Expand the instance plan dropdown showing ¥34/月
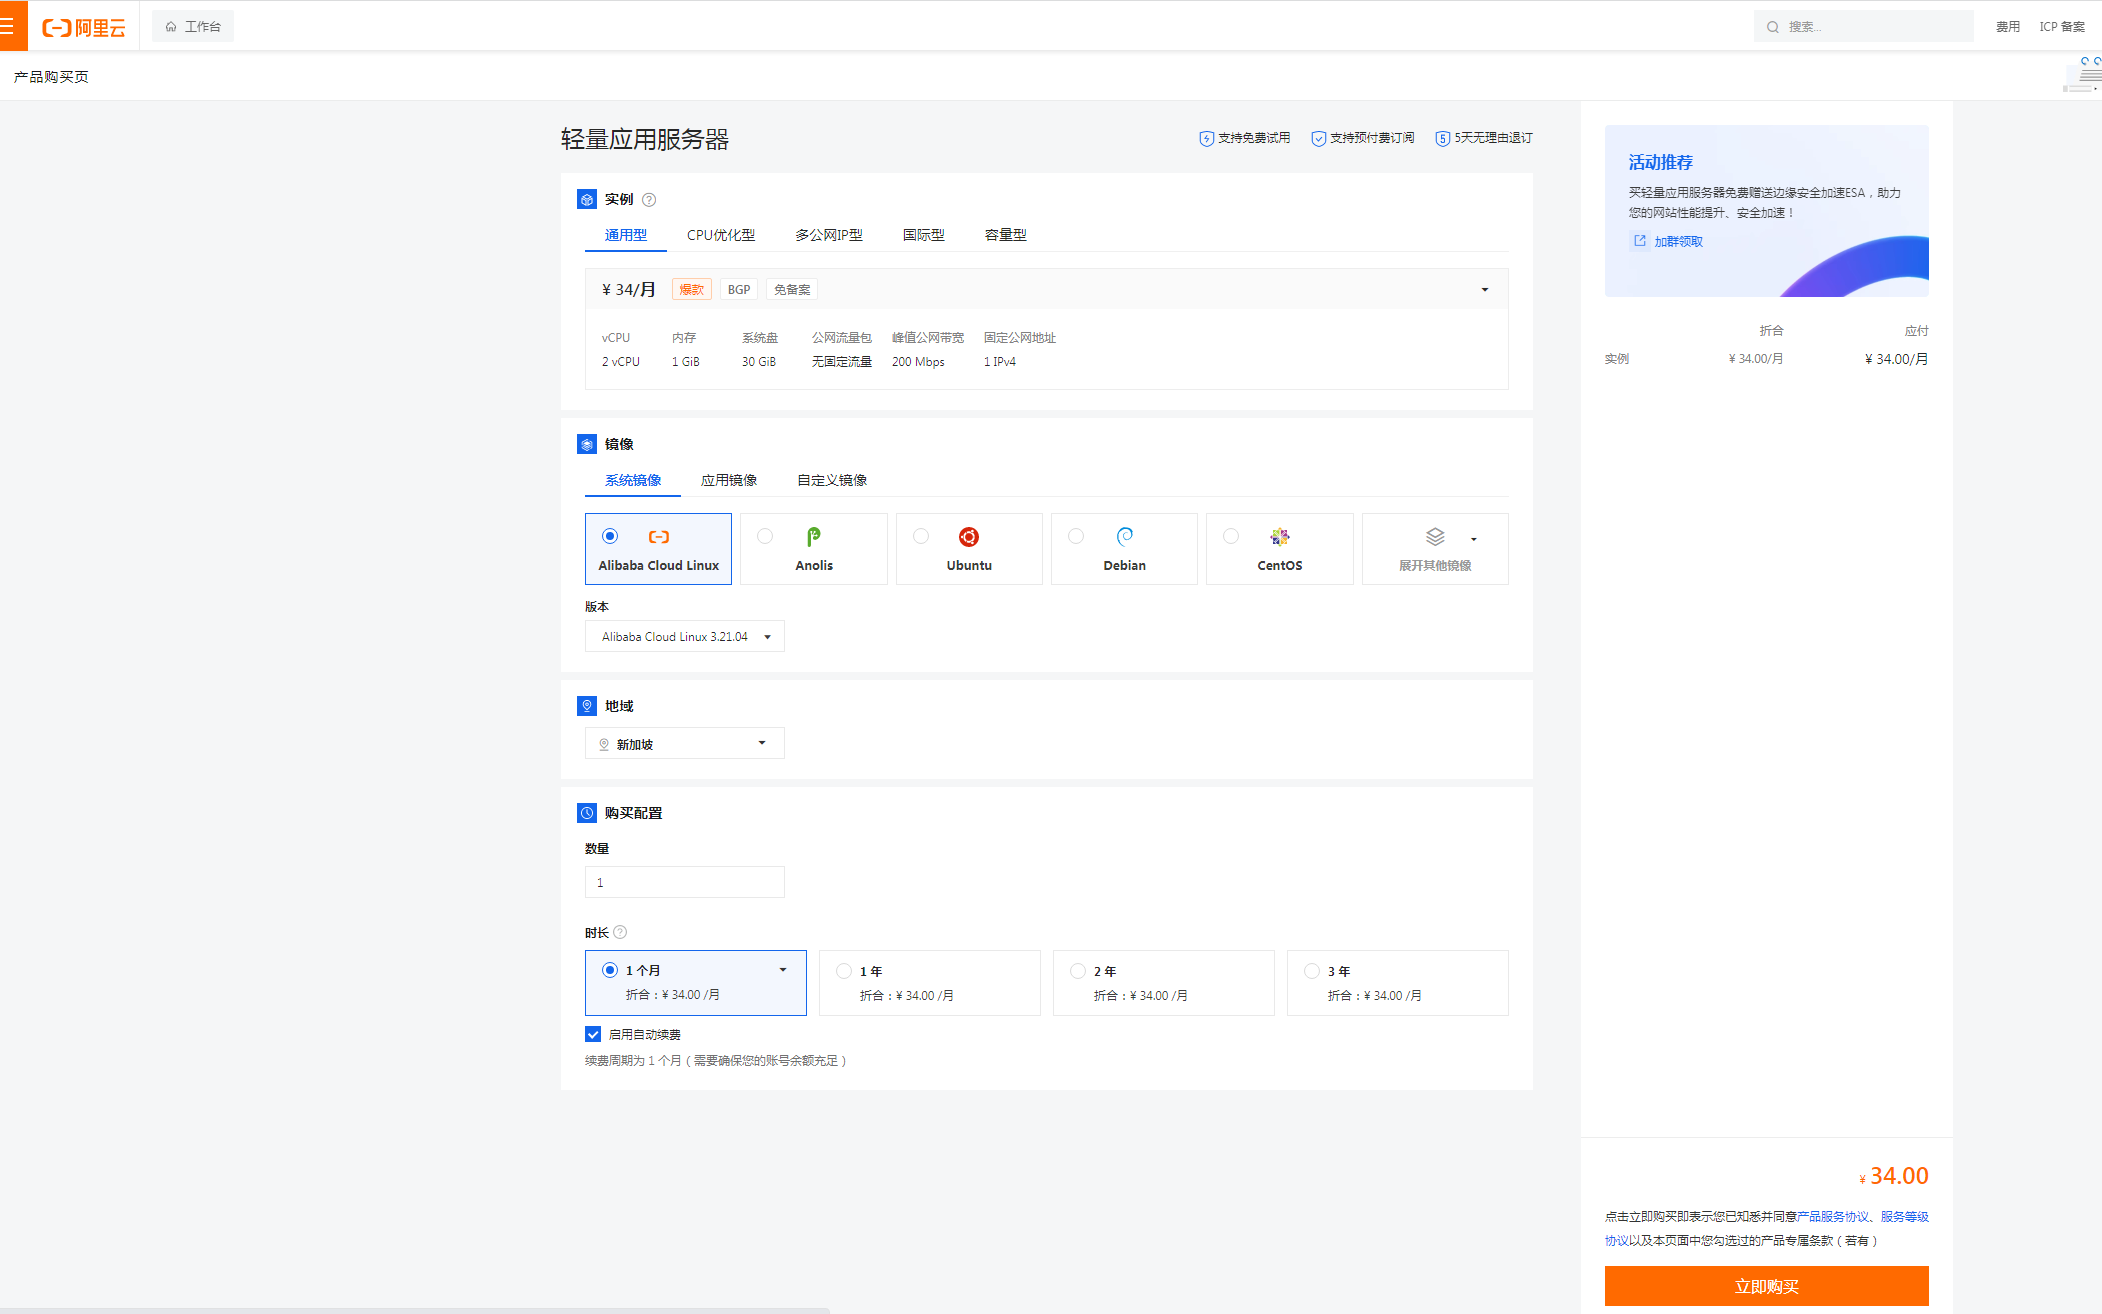The height and width of the screenshot is (1314, 2102). (x=1484, y=289)
